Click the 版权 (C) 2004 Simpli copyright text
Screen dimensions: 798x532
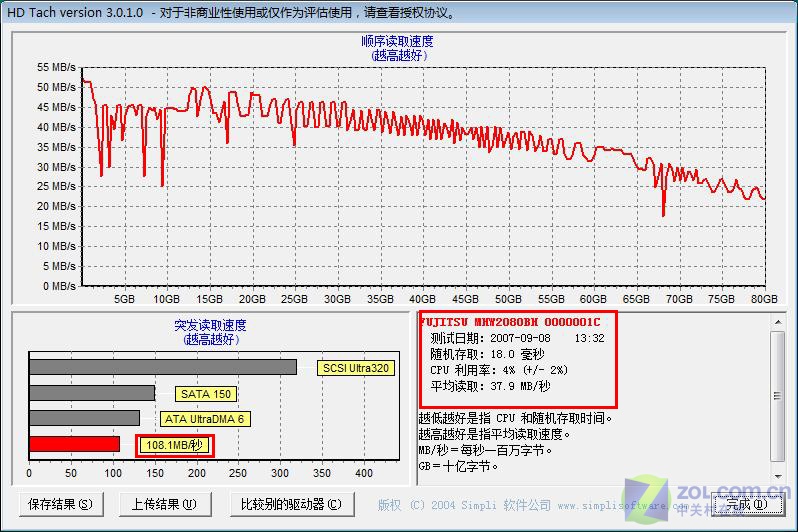pos(464,505)
